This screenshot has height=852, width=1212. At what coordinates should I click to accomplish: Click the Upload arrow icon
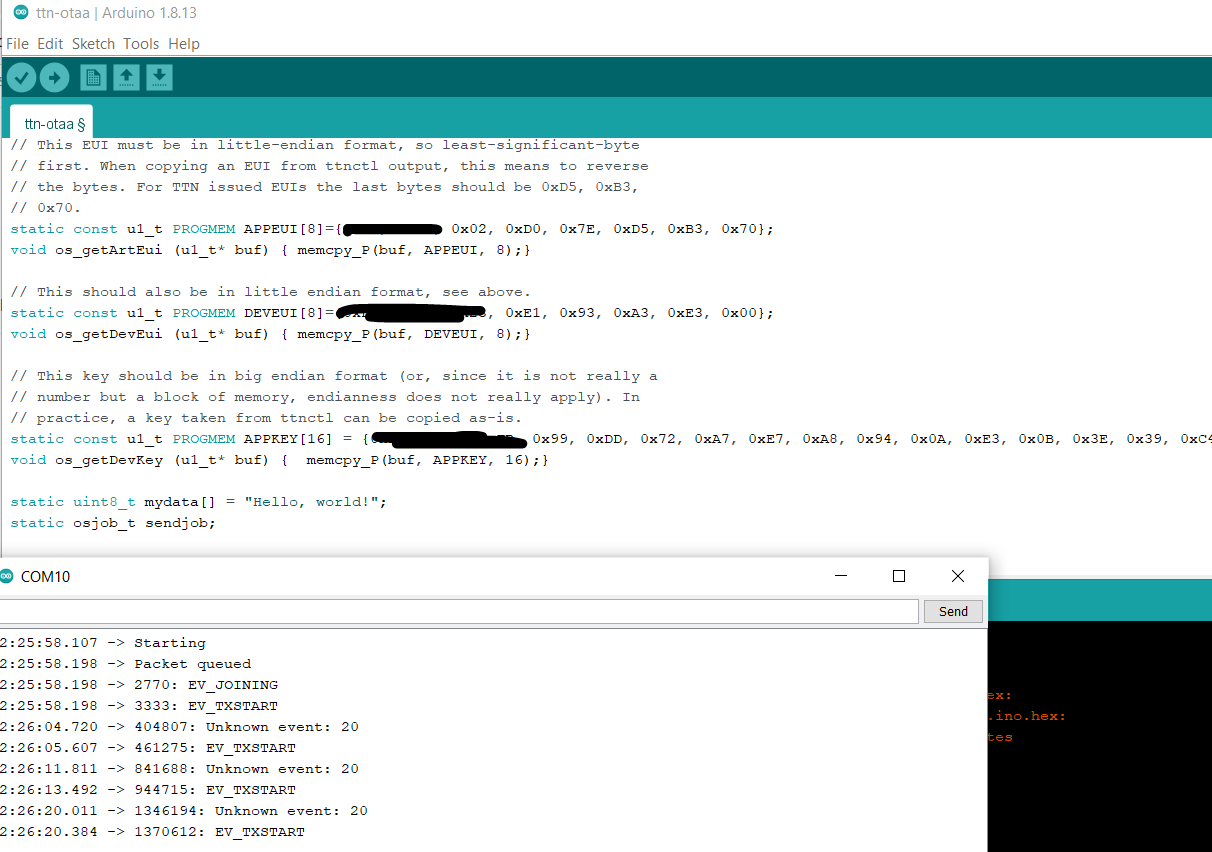pyautogui.click(x=54, y=77)
